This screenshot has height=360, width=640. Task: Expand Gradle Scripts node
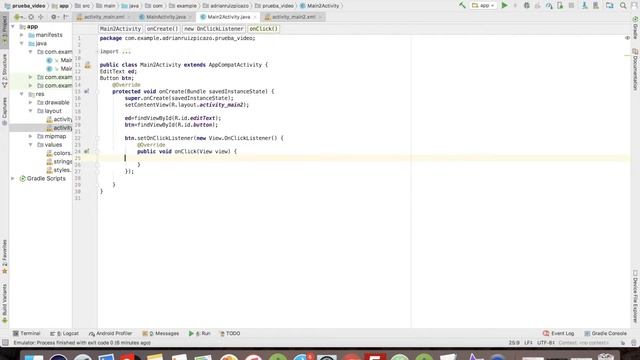coord(13,179)
